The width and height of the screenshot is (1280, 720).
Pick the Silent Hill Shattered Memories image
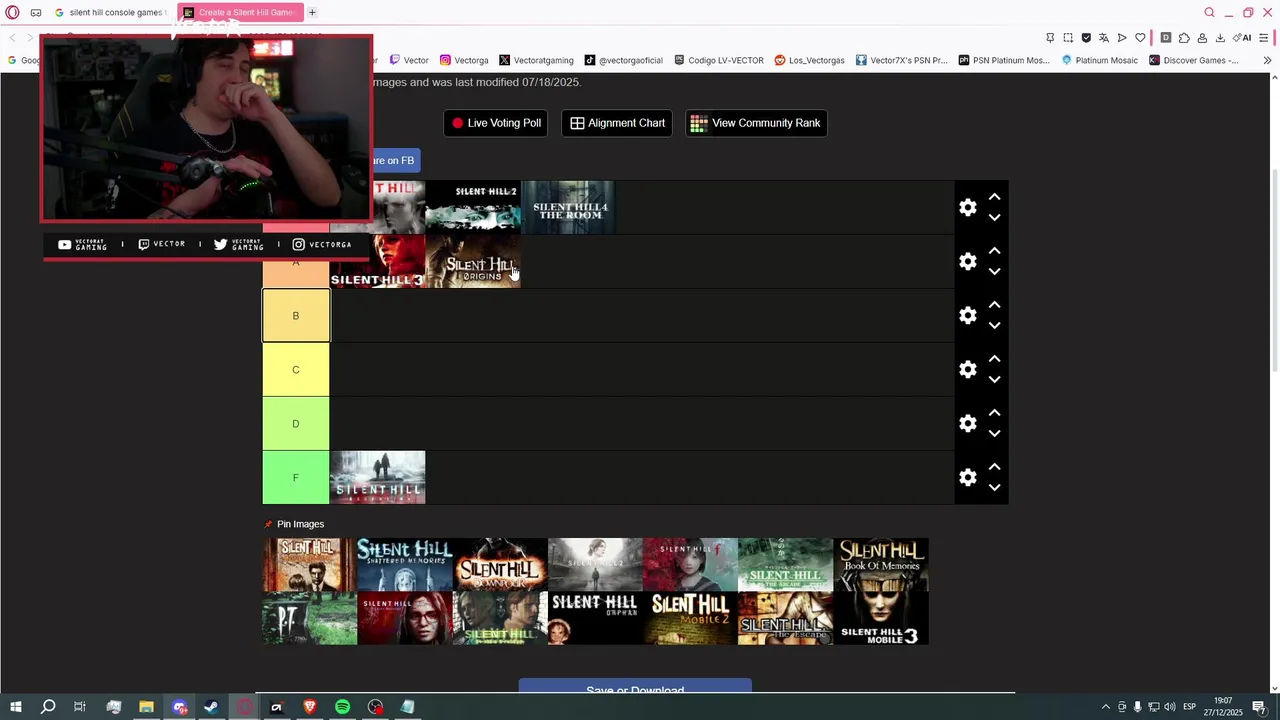pyautogui.click(x=405, y=565)
